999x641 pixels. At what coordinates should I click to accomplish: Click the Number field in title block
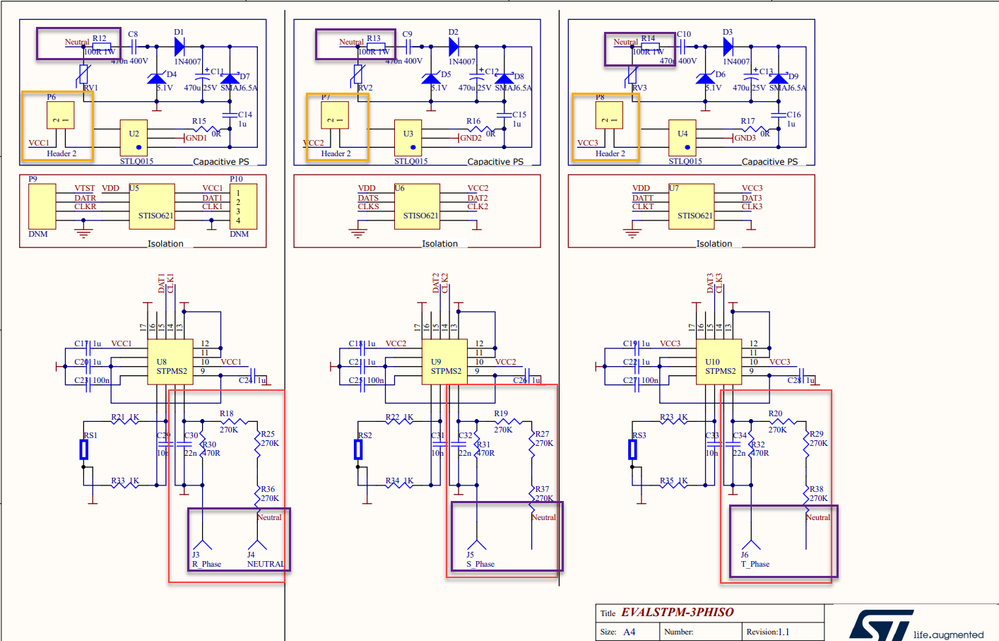[x=701, y=632]
